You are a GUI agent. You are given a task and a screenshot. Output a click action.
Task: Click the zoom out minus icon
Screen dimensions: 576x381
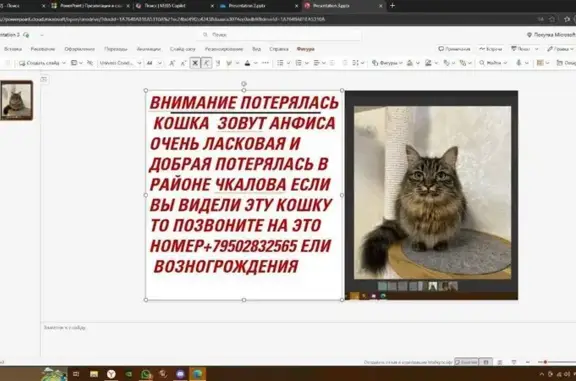(x=528, y=362)
